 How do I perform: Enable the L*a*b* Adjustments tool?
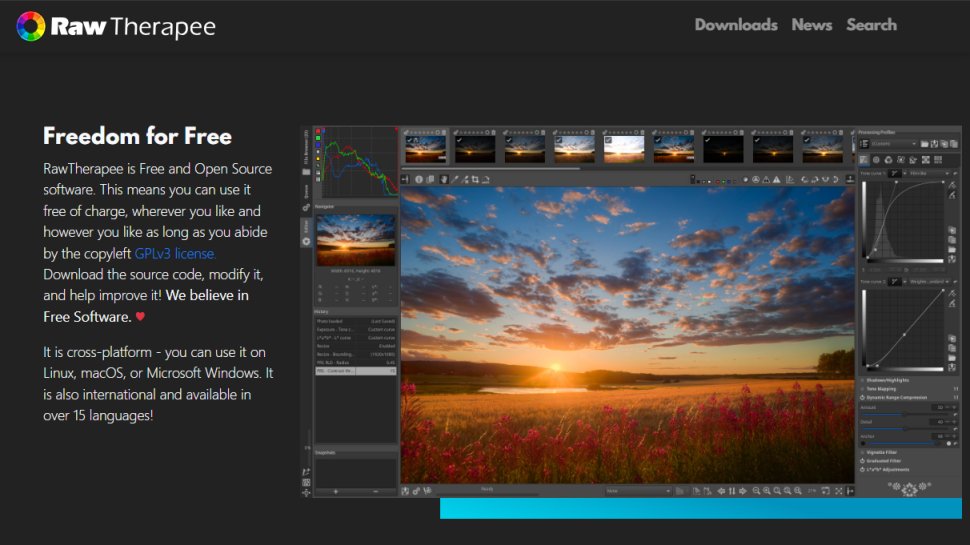click(x=862, y=470)
